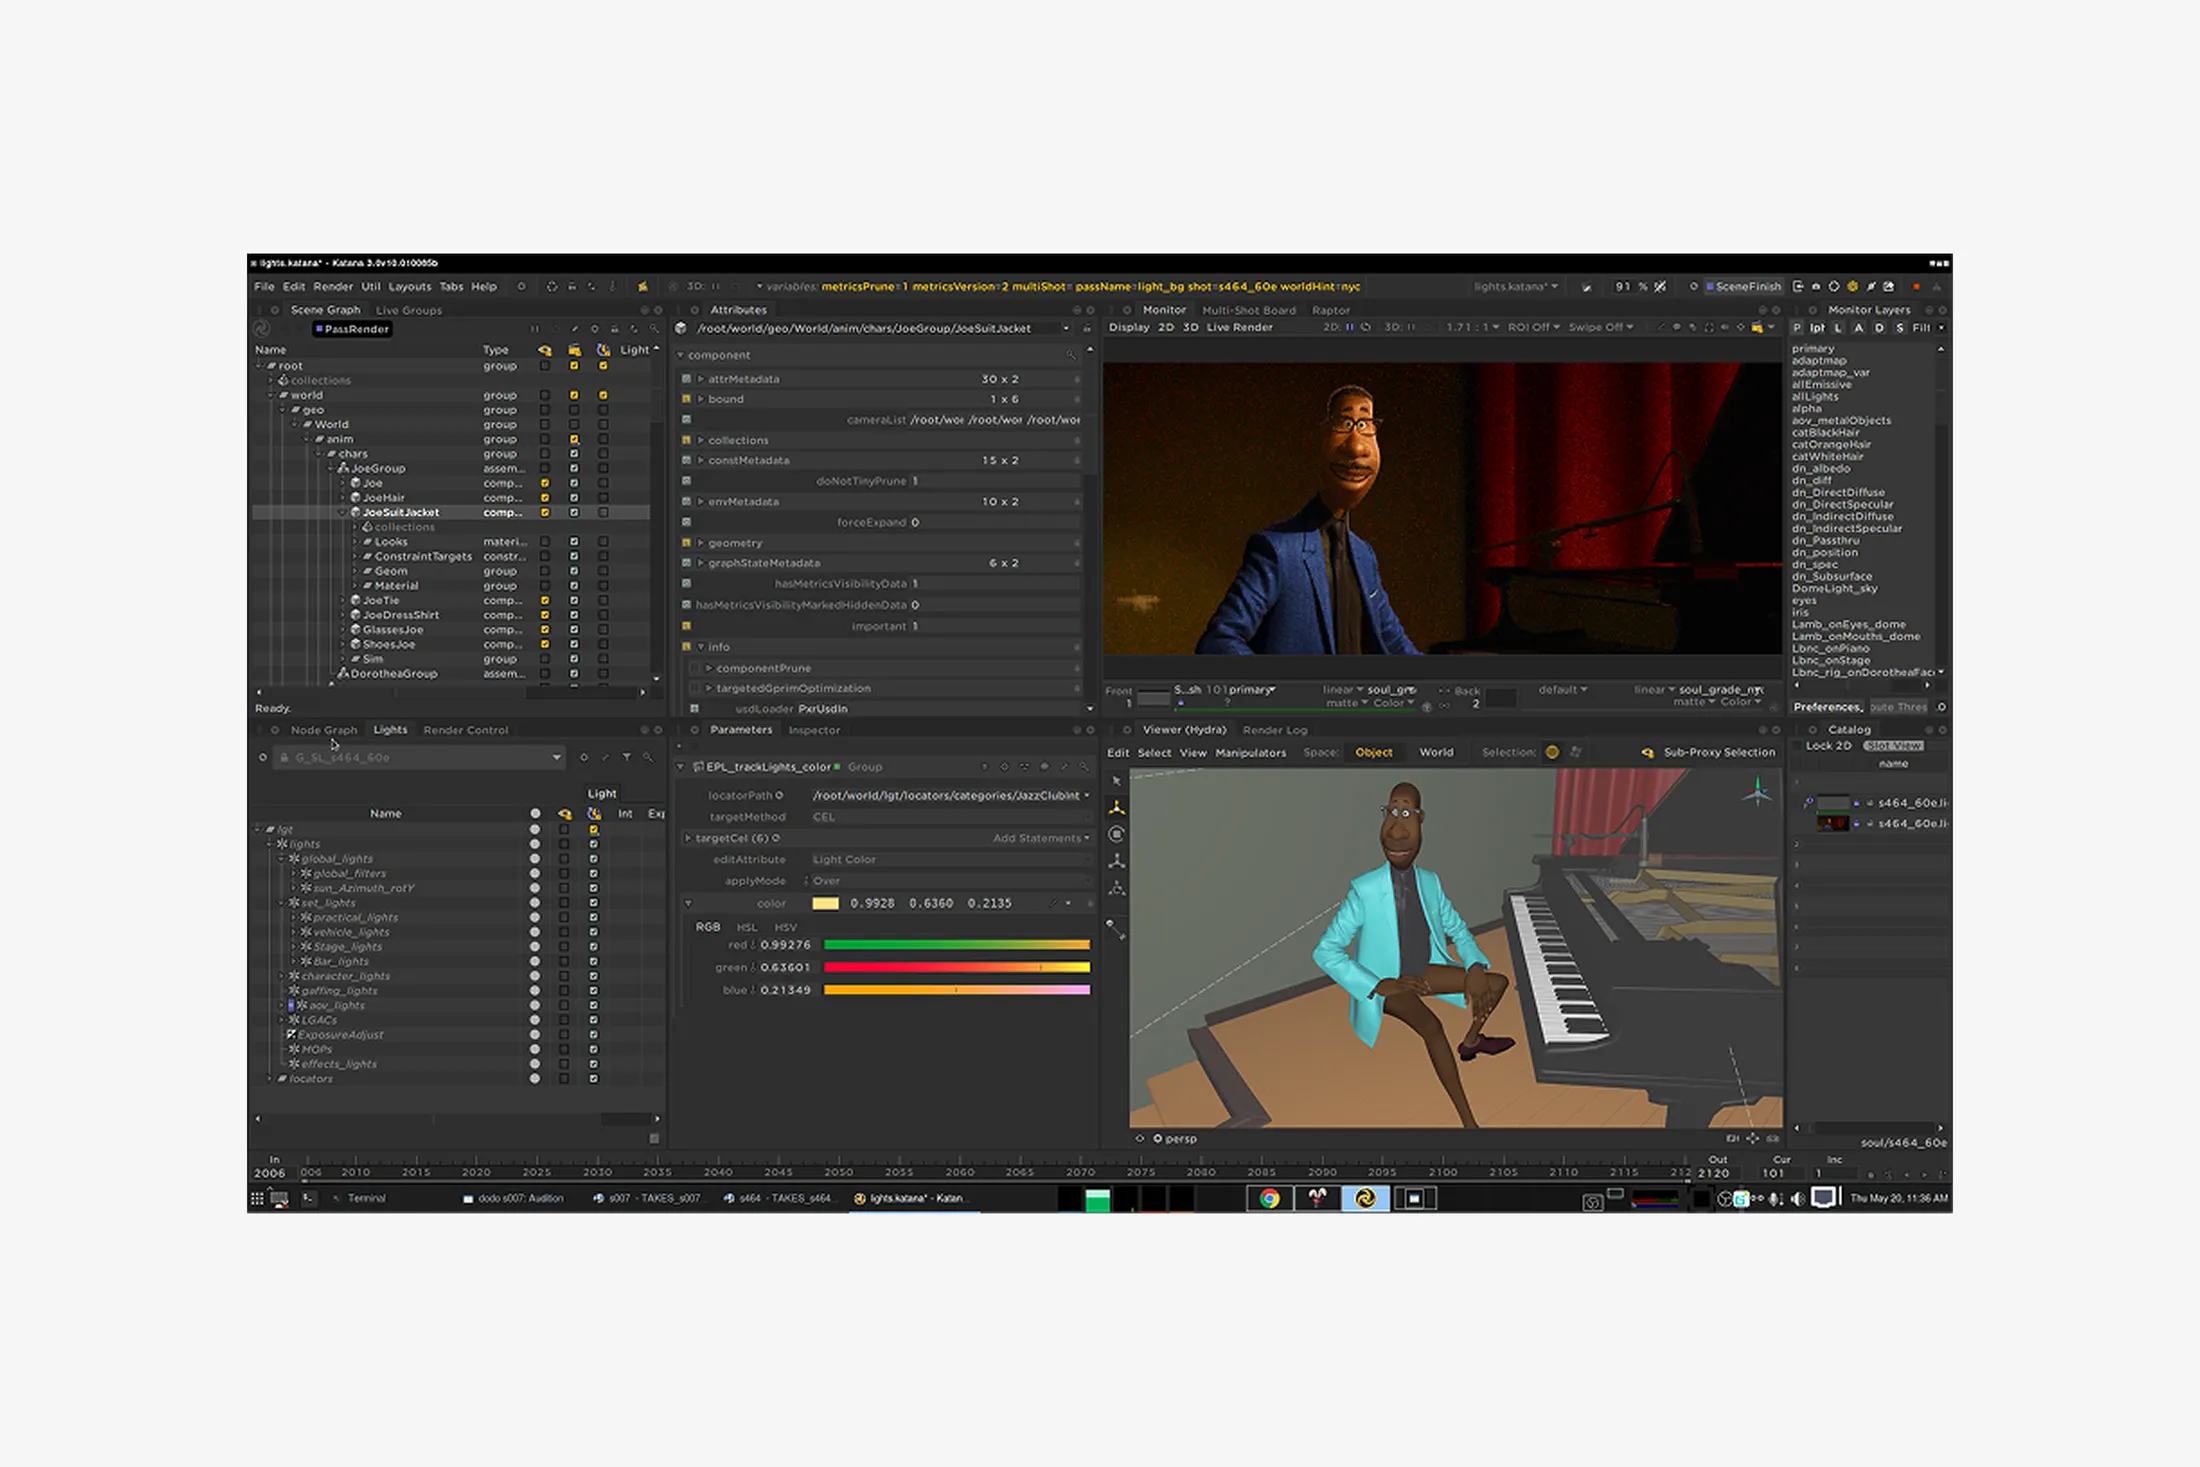Click the yellow Selection mode circle icon
This screenshot has height=1467, width=2200.
(x=1552, y=752)
